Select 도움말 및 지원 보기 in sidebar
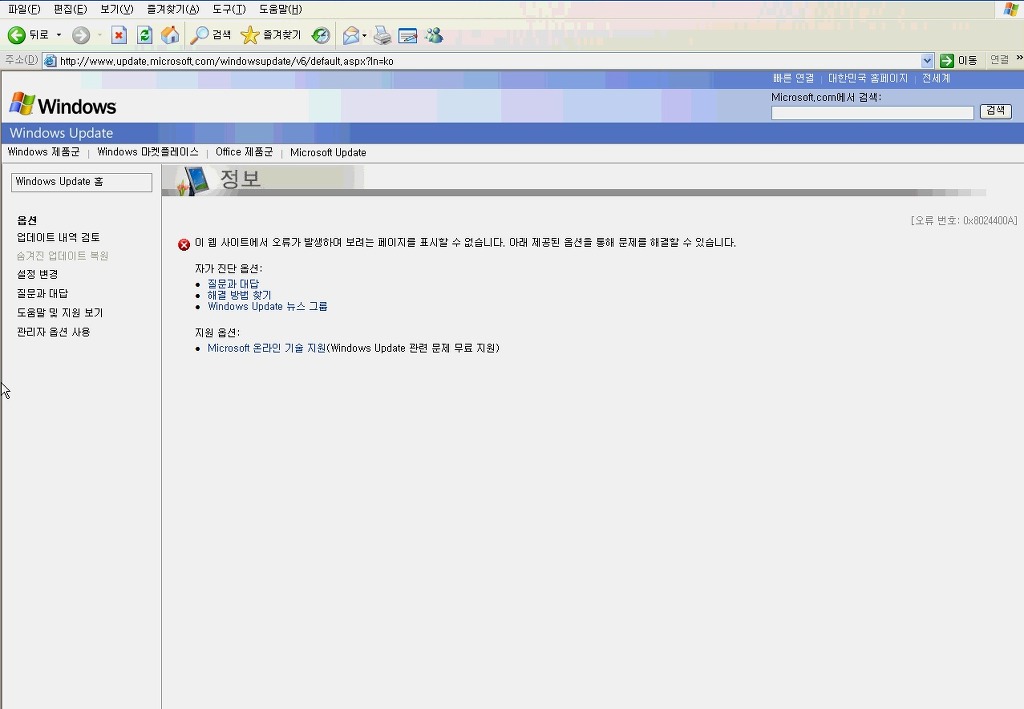 click(60, 313)
